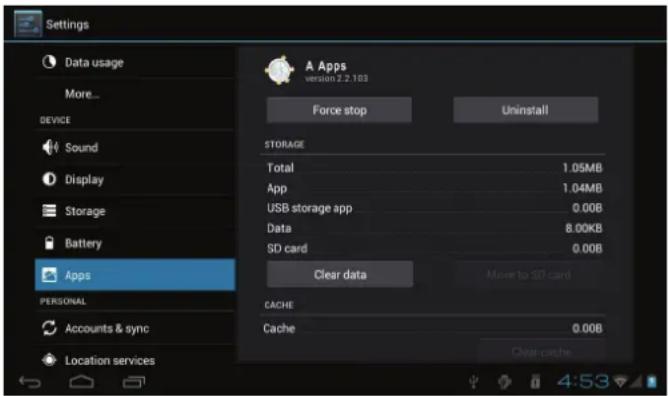Click the Cache 0.00B row
668x396 pixels.
click(x=433, y=328)
